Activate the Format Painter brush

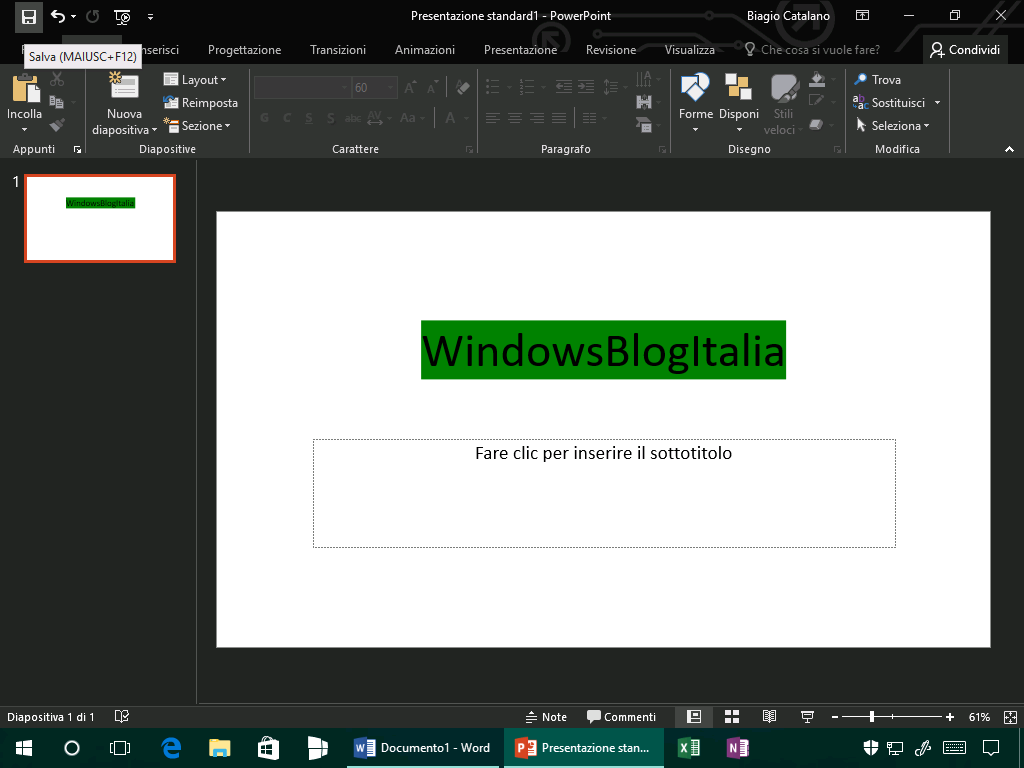[57, 125]
